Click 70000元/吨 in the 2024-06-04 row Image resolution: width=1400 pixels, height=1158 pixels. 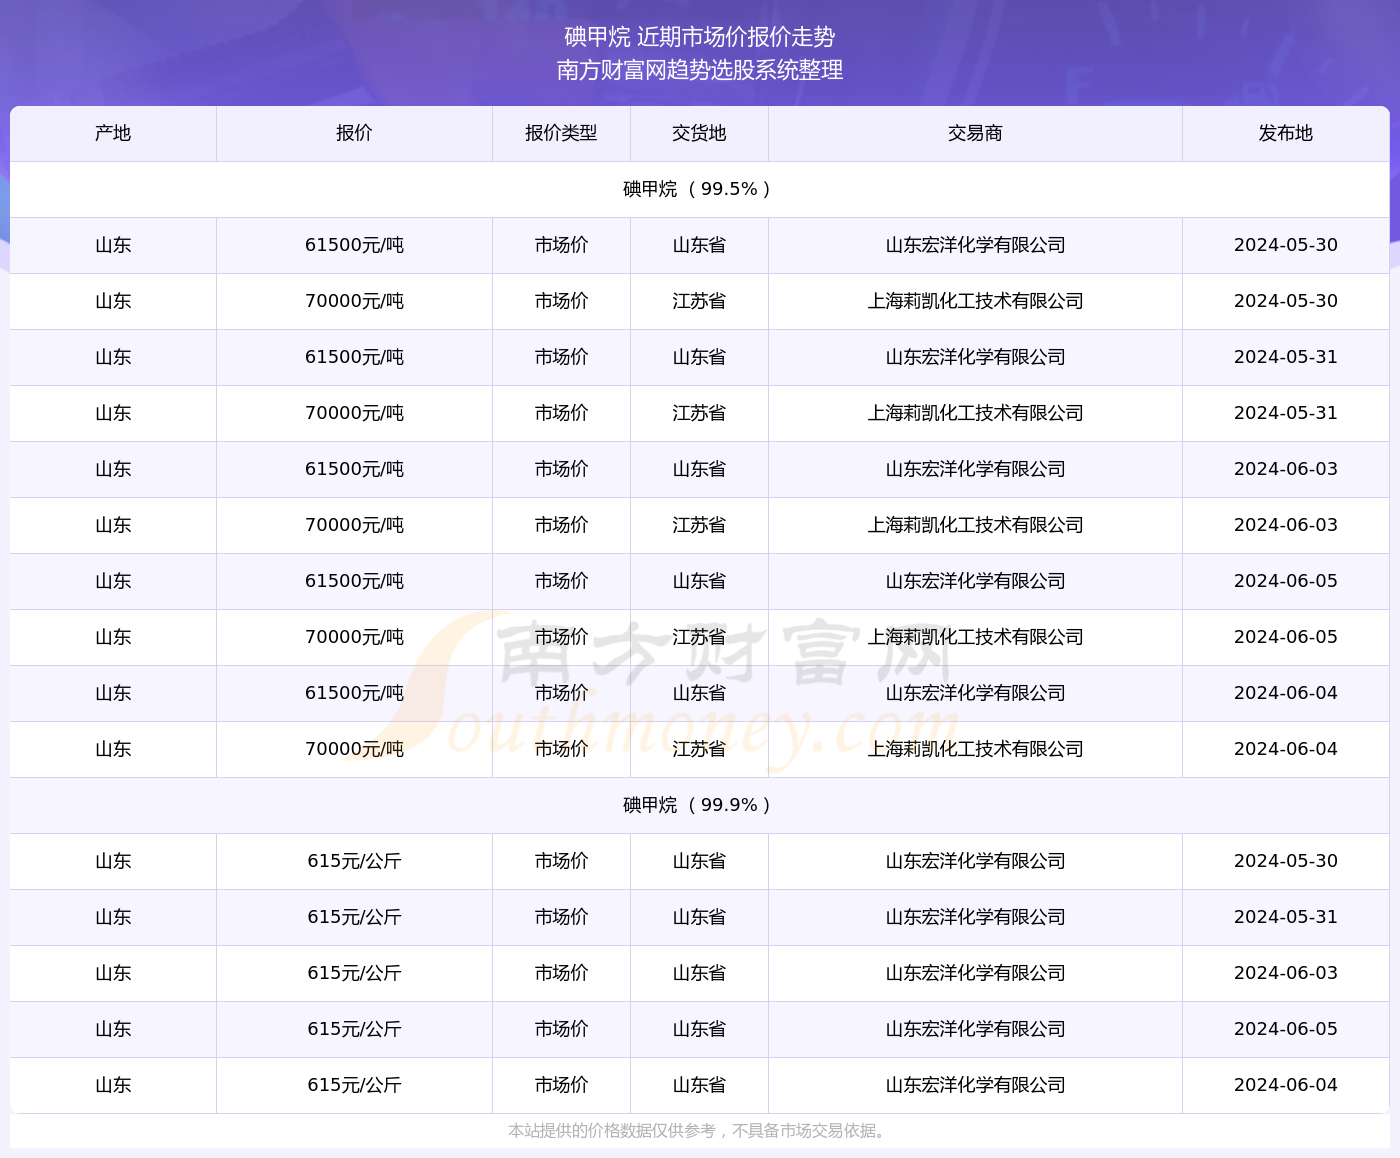pos(354,749)
